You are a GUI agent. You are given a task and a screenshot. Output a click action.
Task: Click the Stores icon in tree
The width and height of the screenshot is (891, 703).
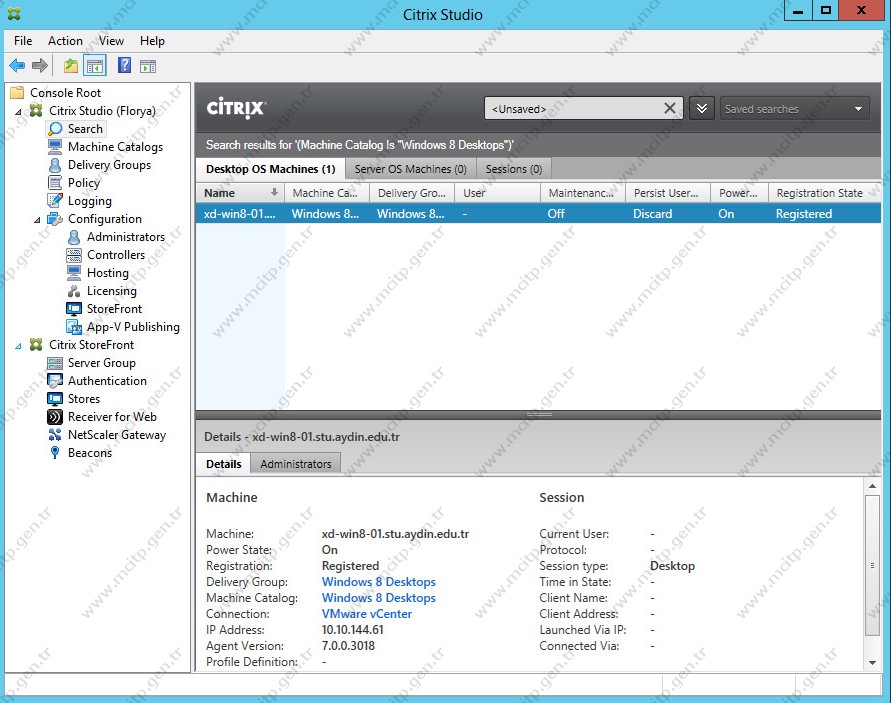tap(55, 398)
